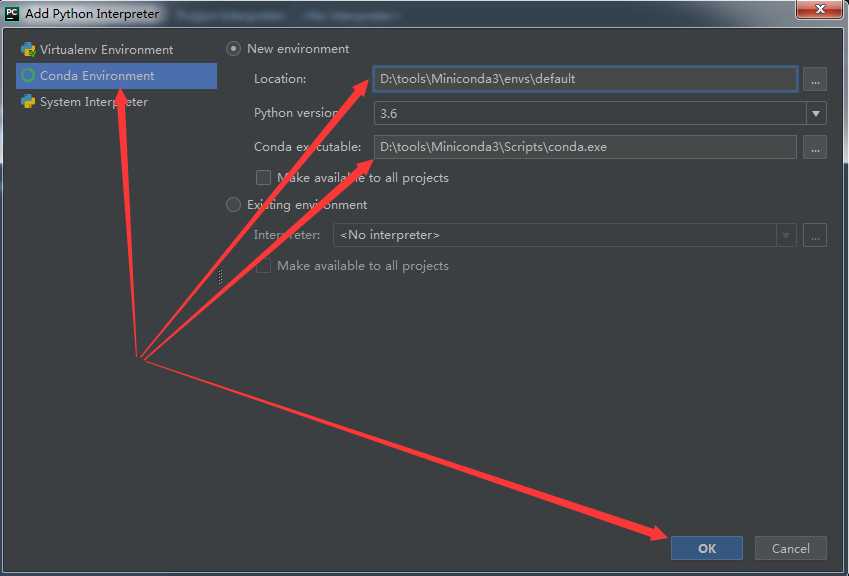849x576 pixels.
Task: Confirm with the OK button
Action: click(x=707, y=548)
